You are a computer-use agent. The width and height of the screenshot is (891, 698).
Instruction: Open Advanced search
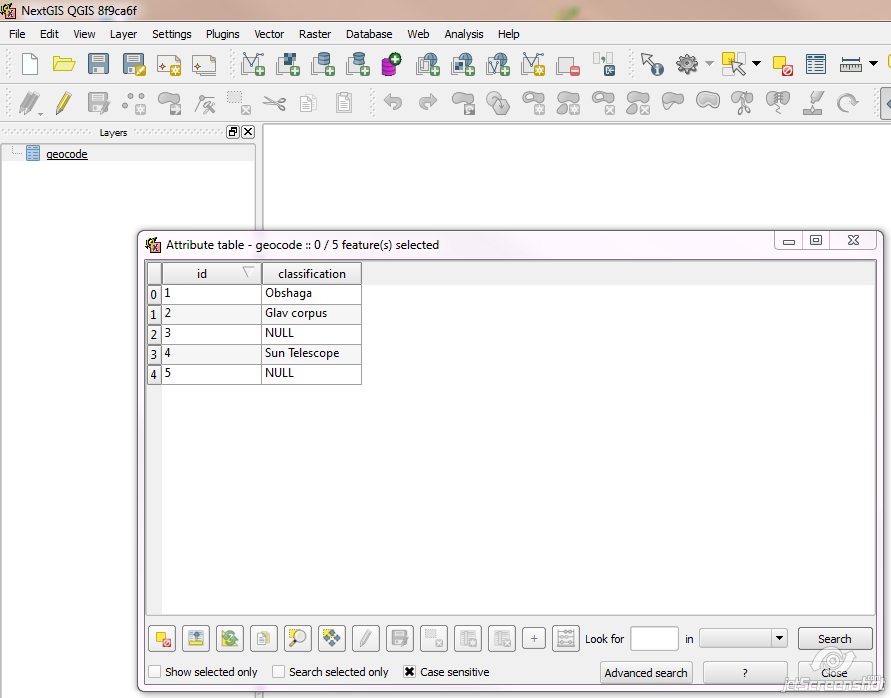(x=646, y=672)
